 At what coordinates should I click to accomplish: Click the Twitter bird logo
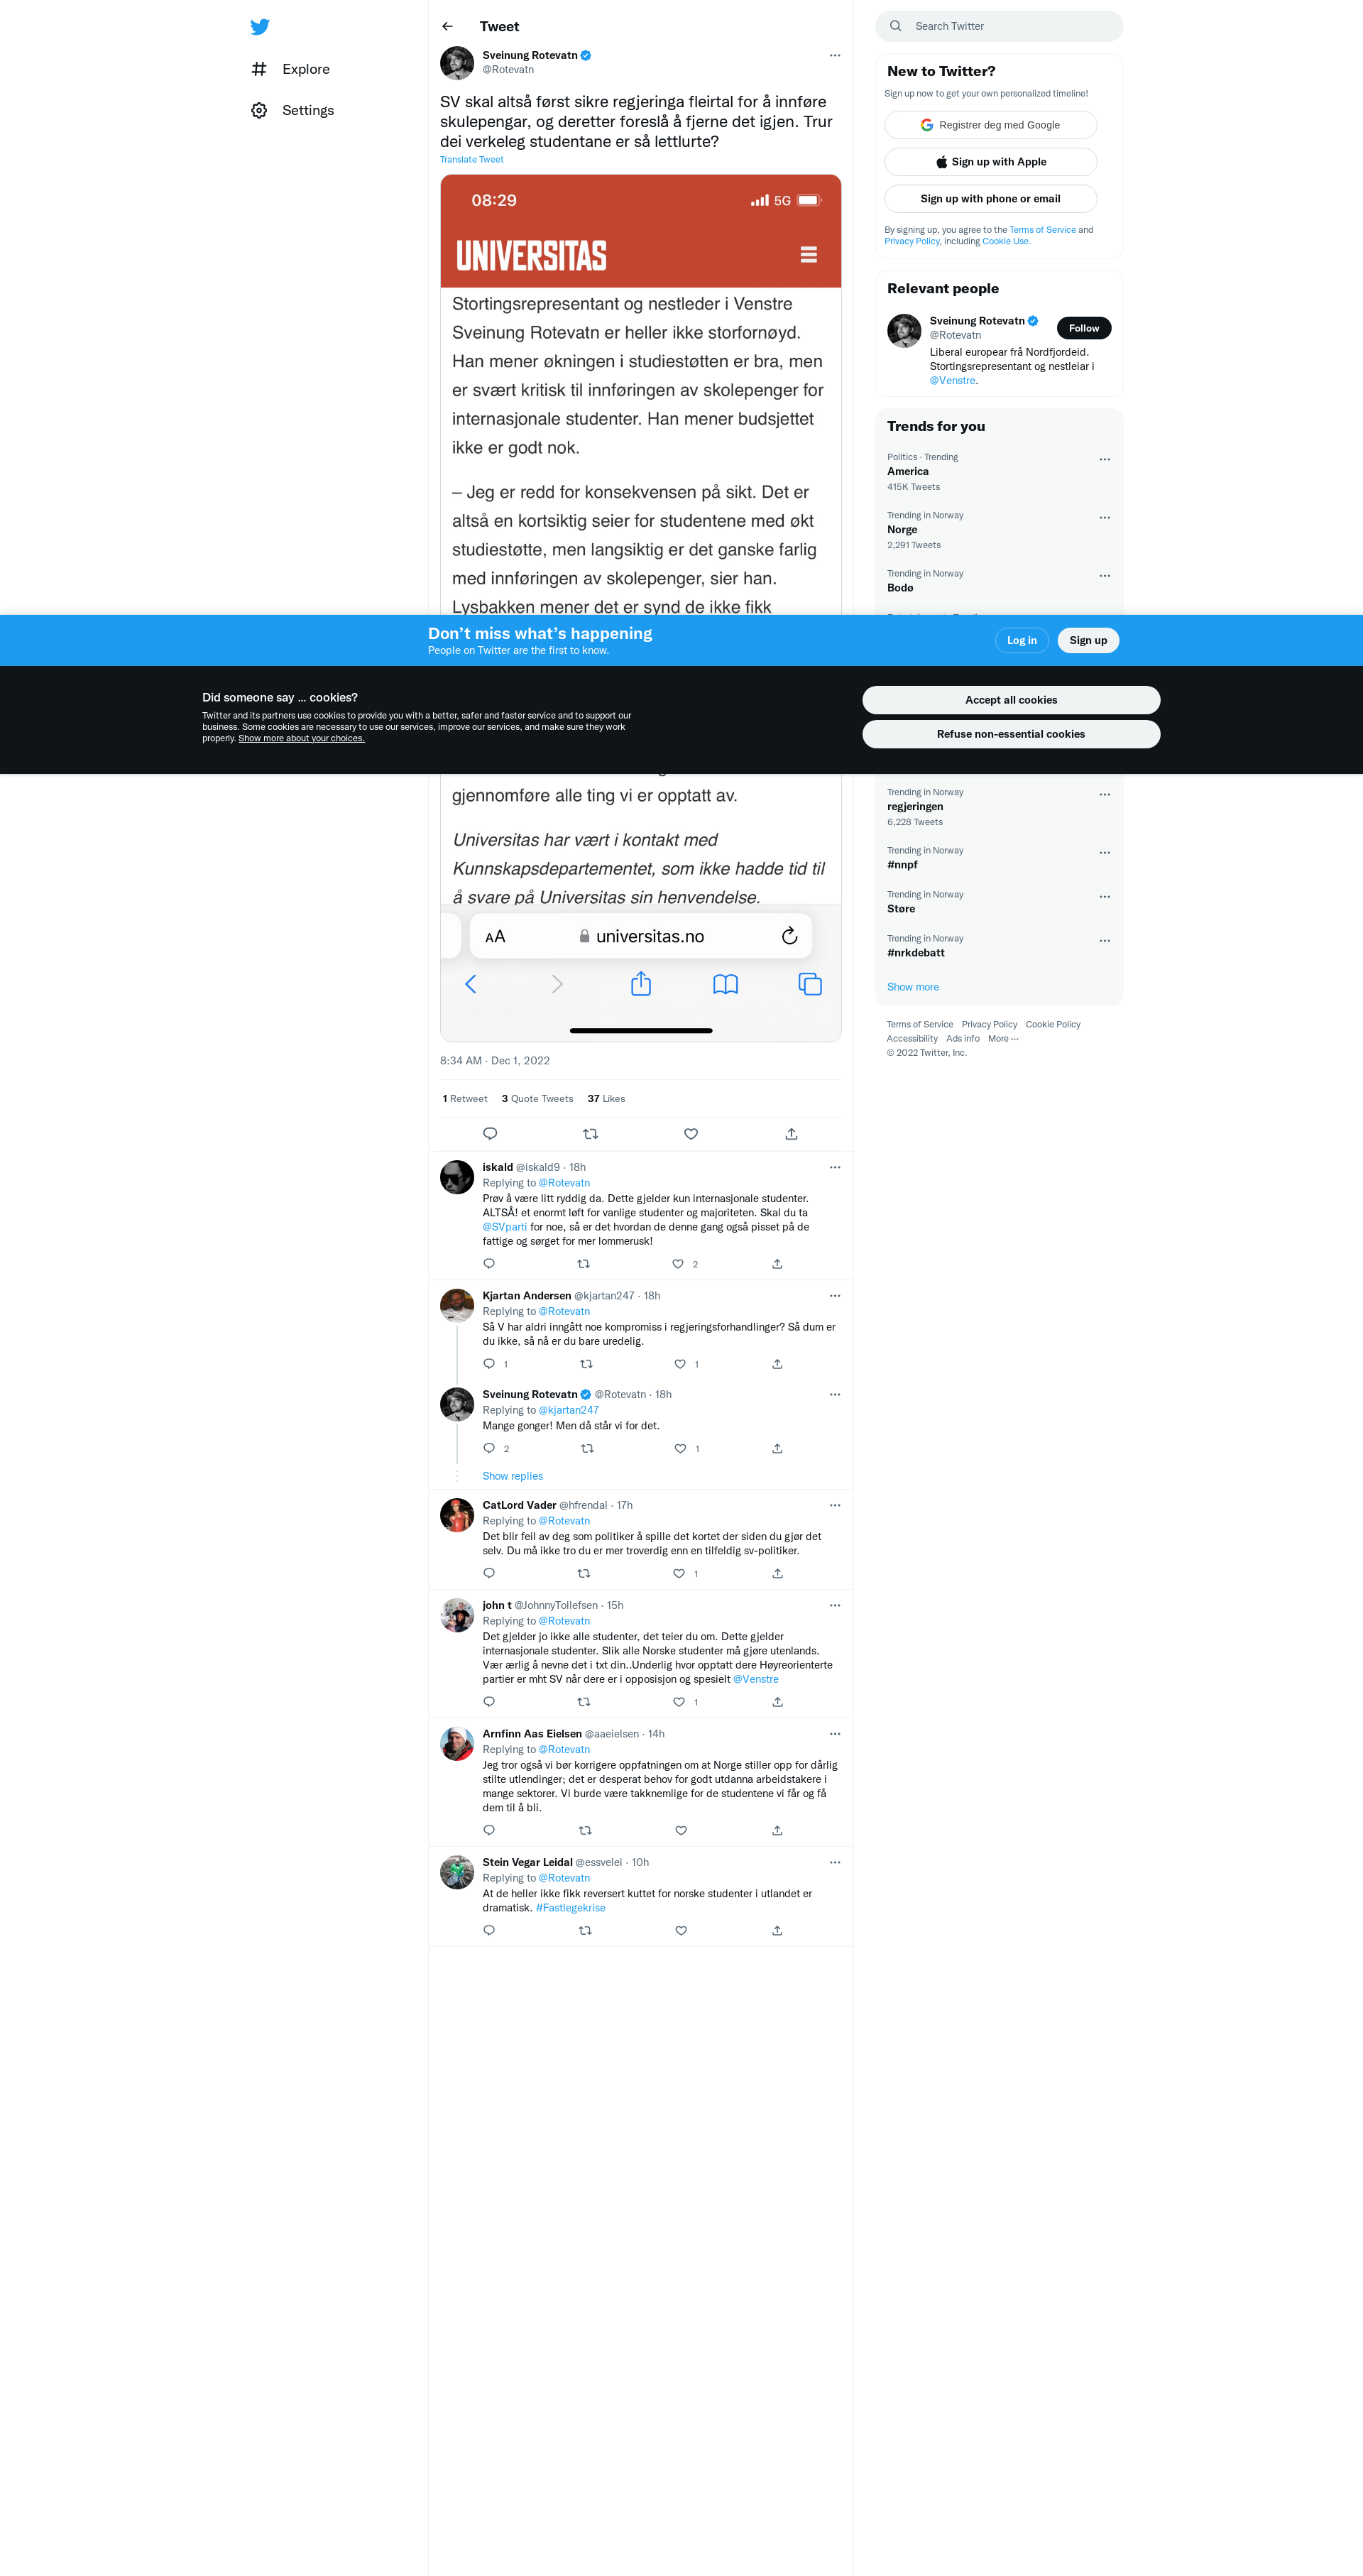click(260, 27)
